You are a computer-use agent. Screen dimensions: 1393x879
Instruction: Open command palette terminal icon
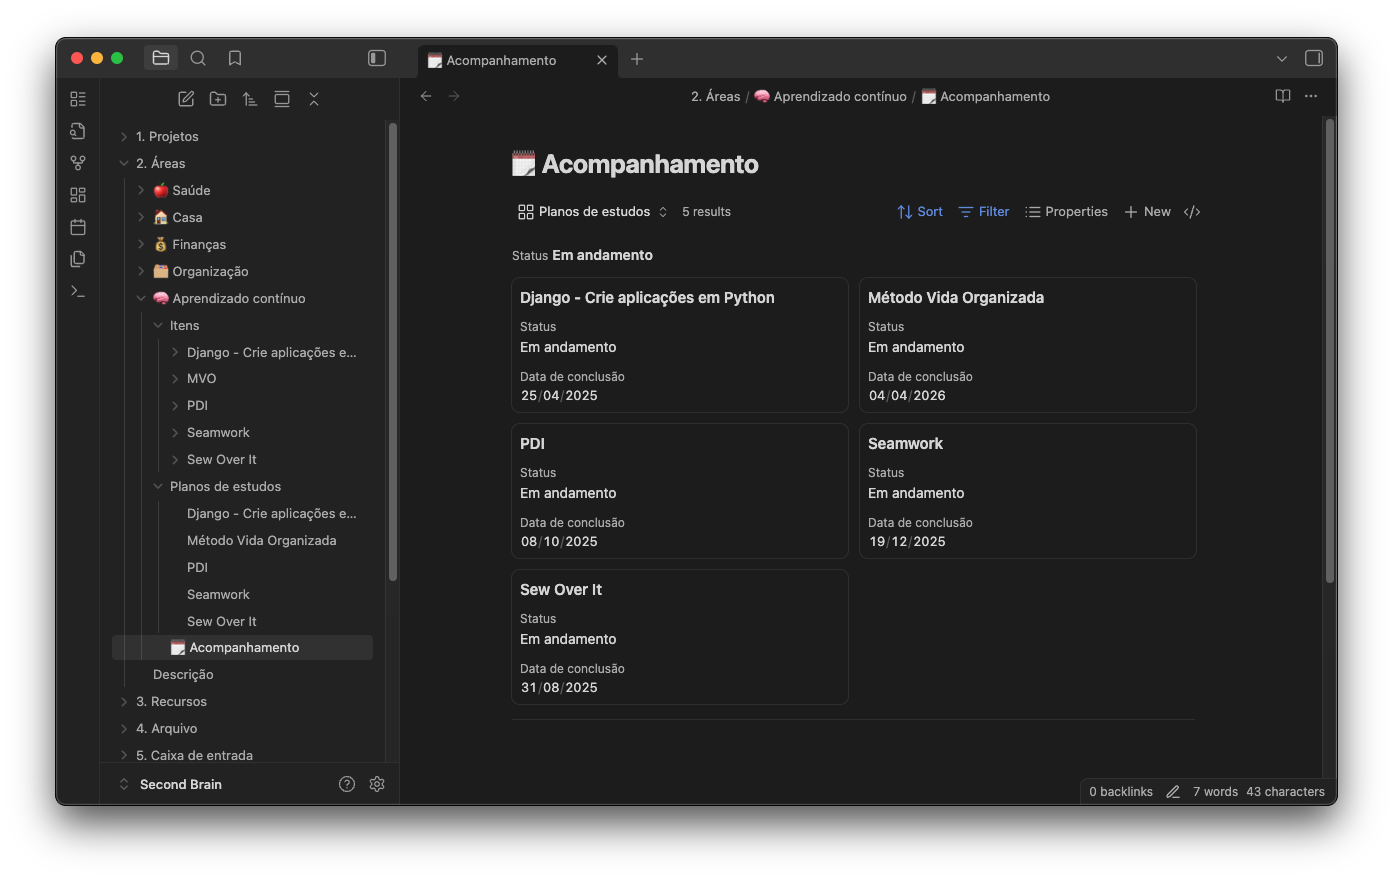(x=78, y=291)
